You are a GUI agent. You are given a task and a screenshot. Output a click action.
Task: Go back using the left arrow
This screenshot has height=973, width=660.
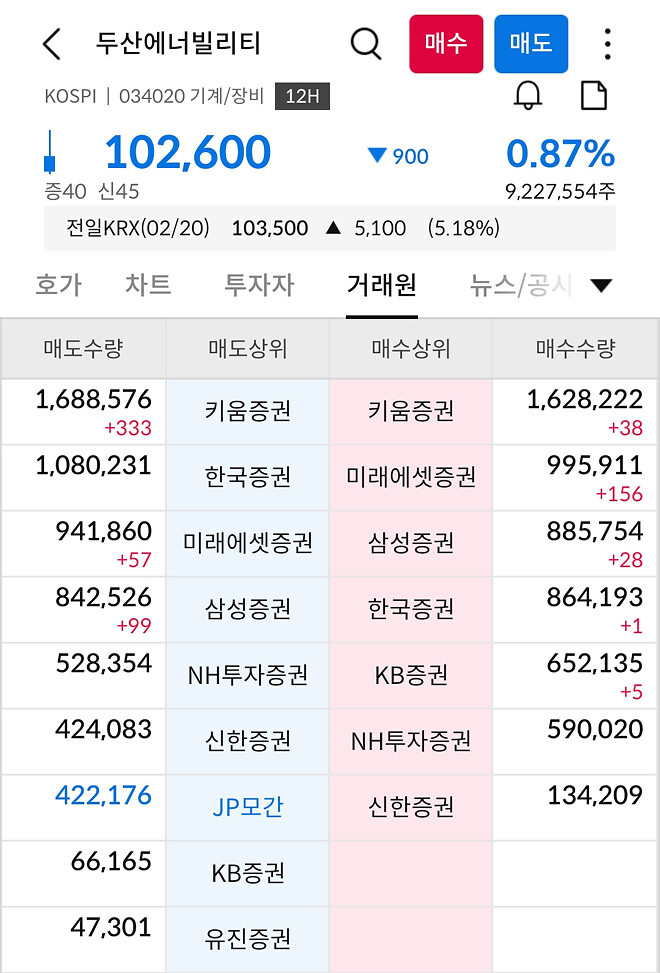coord(51,44)
